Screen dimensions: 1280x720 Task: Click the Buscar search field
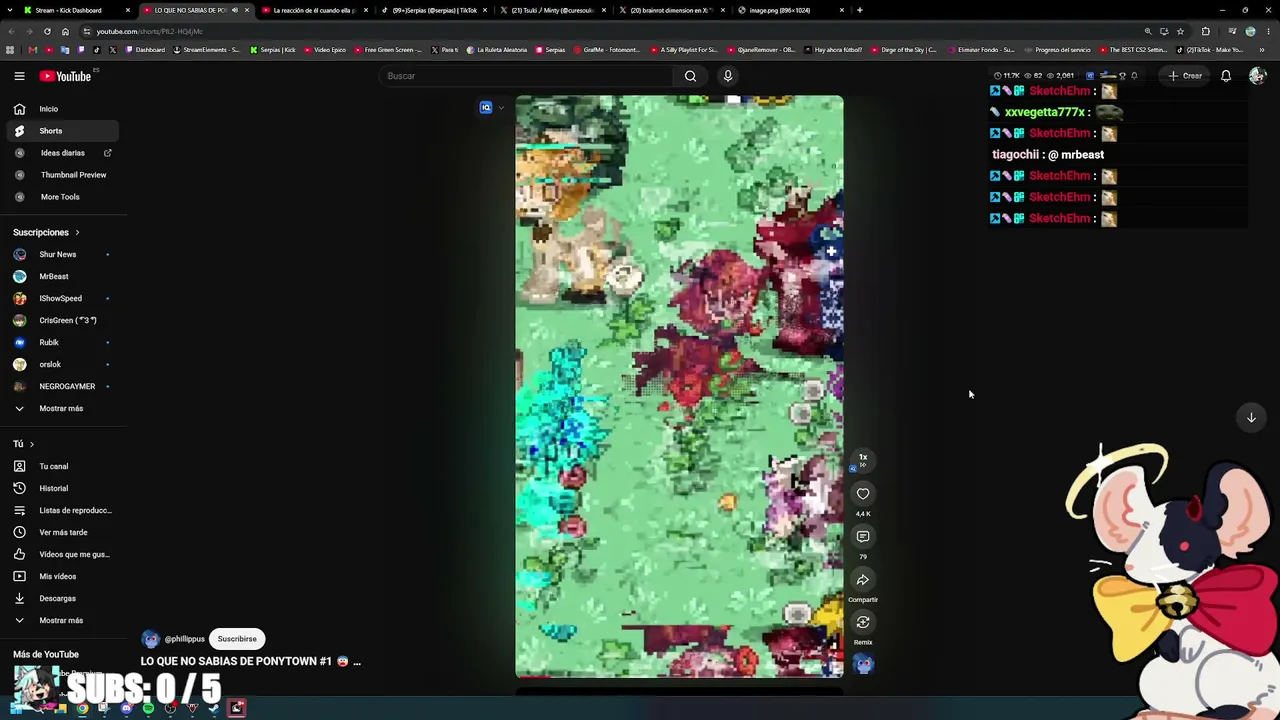click(526, 76)
